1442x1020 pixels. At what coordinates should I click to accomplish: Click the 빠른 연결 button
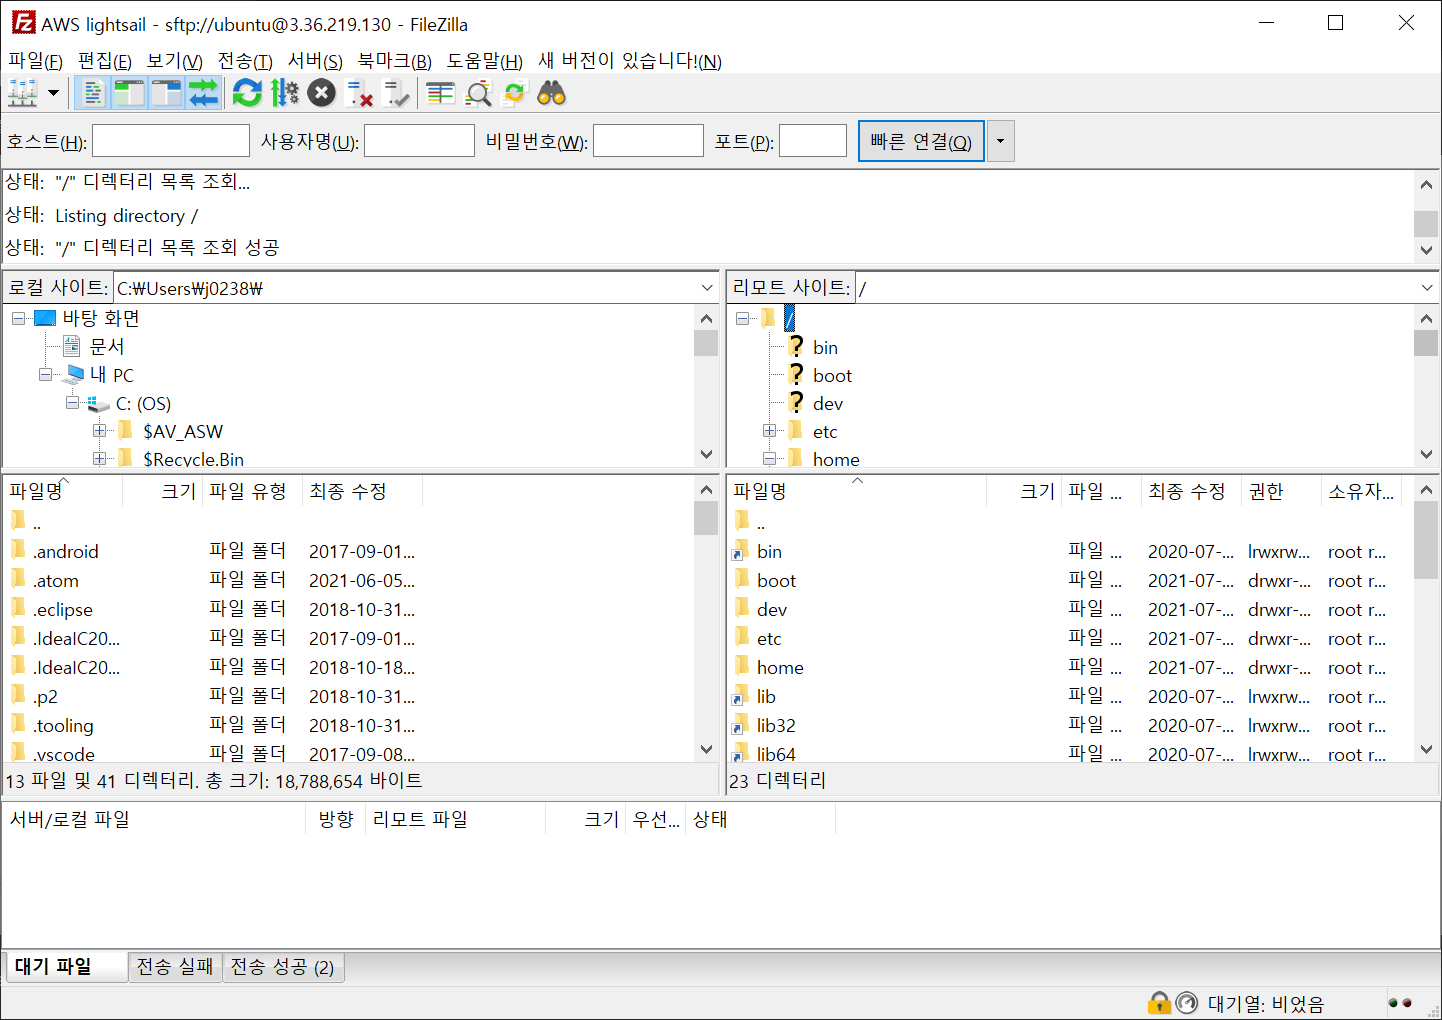[x=921, y=141]
